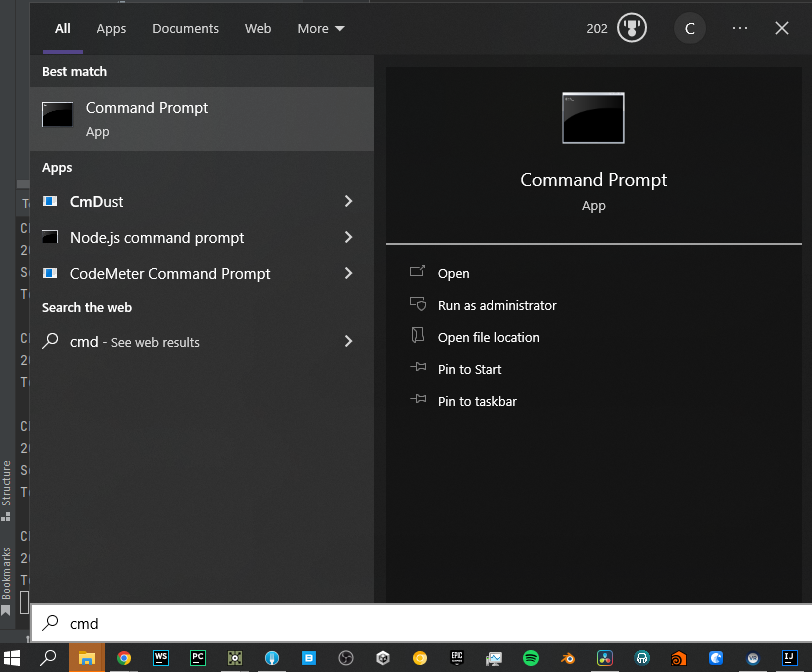Switch to the Web search tab

pos(258,29)
